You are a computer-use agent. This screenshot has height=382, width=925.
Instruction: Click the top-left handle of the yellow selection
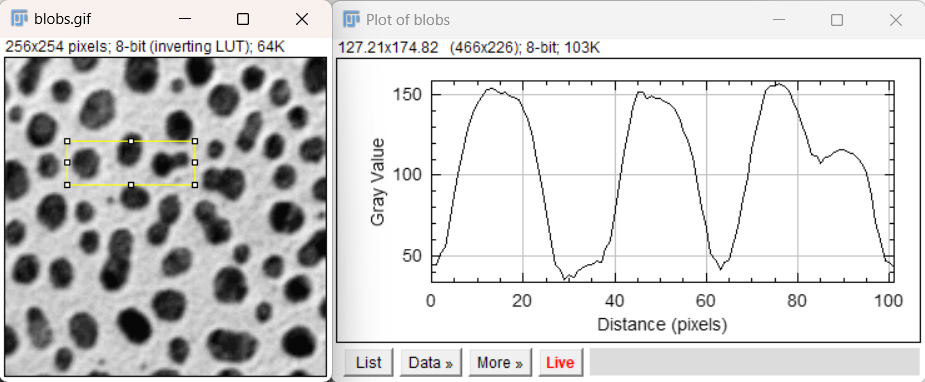pyautogui.click(x=67, y=141)
